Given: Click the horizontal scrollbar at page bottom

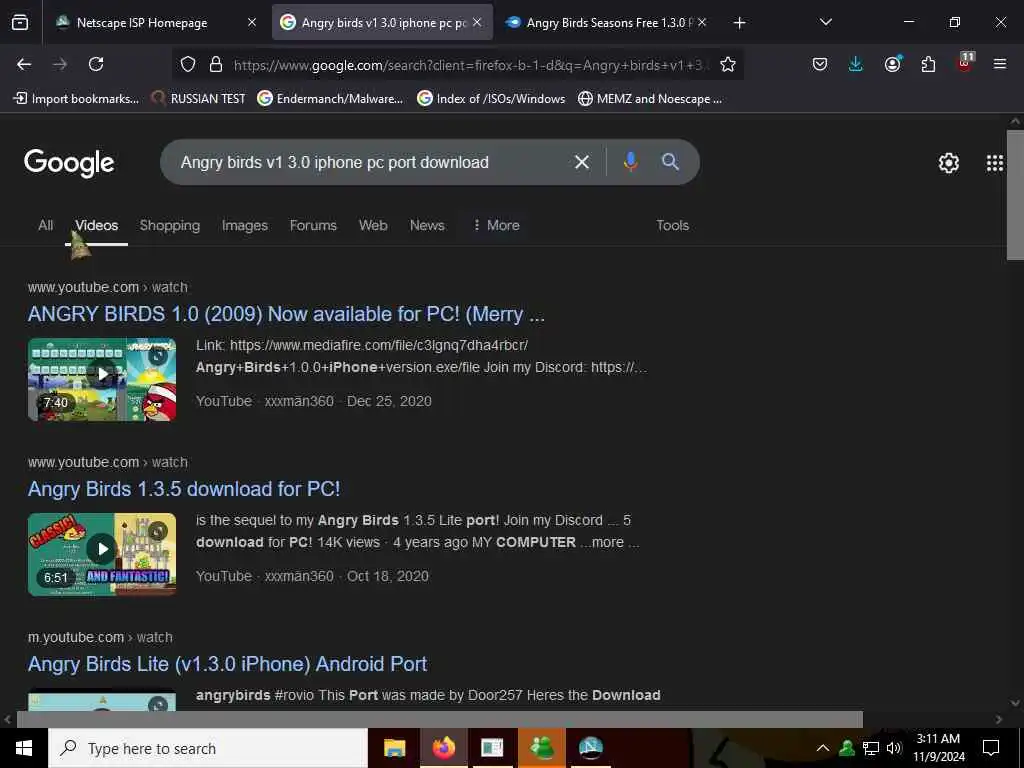Looking at the screenshot, I should click(440, 719).
